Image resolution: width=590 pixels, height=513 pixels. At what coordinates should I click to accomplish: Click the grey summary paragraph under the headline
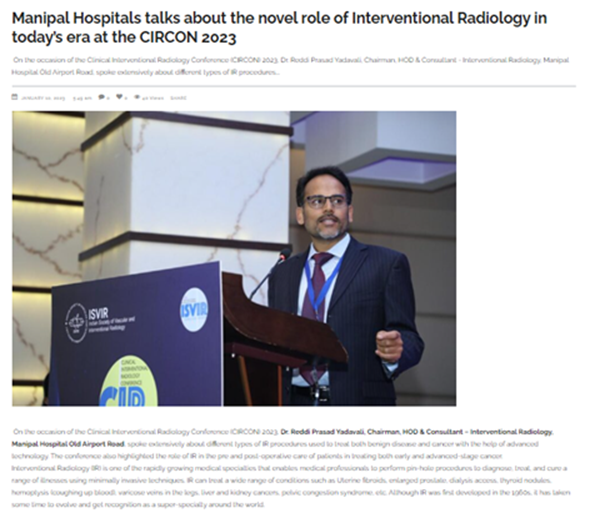point(290,66)
